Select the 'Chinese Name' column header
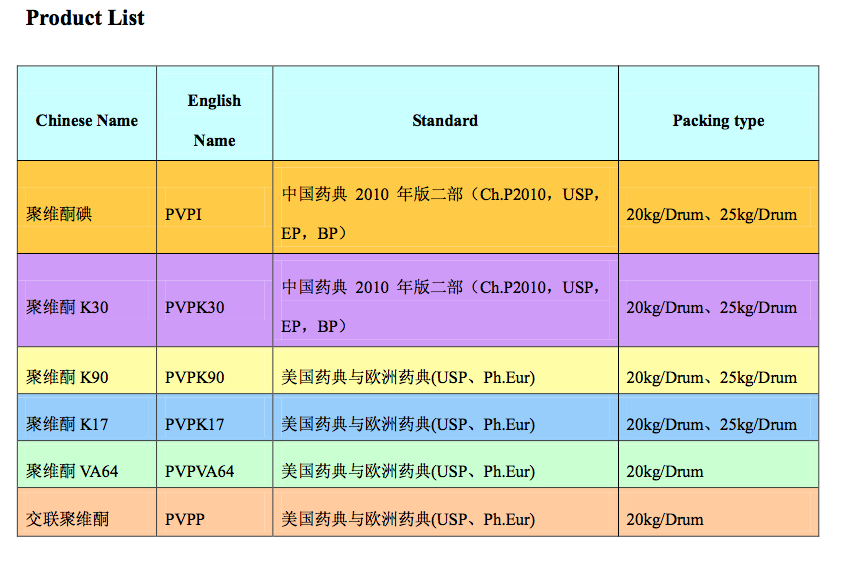 (x=87, y=113)
